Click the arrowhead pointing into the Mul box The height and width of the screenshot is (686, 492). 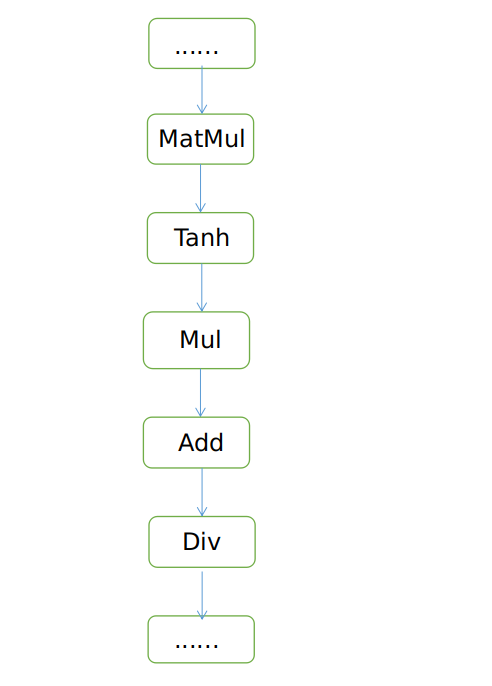pos(202,307)
